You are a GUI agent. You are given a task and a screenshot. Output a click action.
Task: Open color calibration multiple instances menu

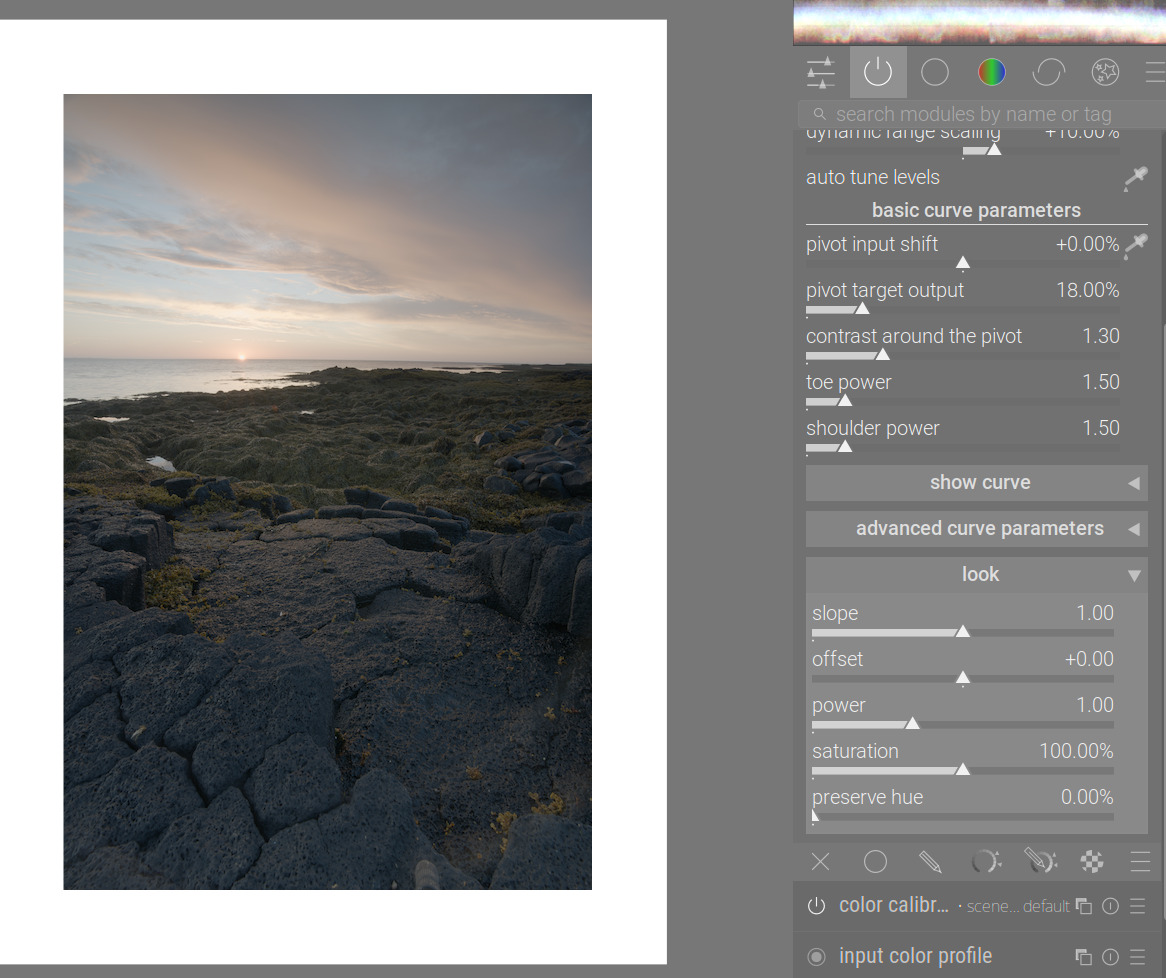pyautogui.click(x=1083, y=906)
